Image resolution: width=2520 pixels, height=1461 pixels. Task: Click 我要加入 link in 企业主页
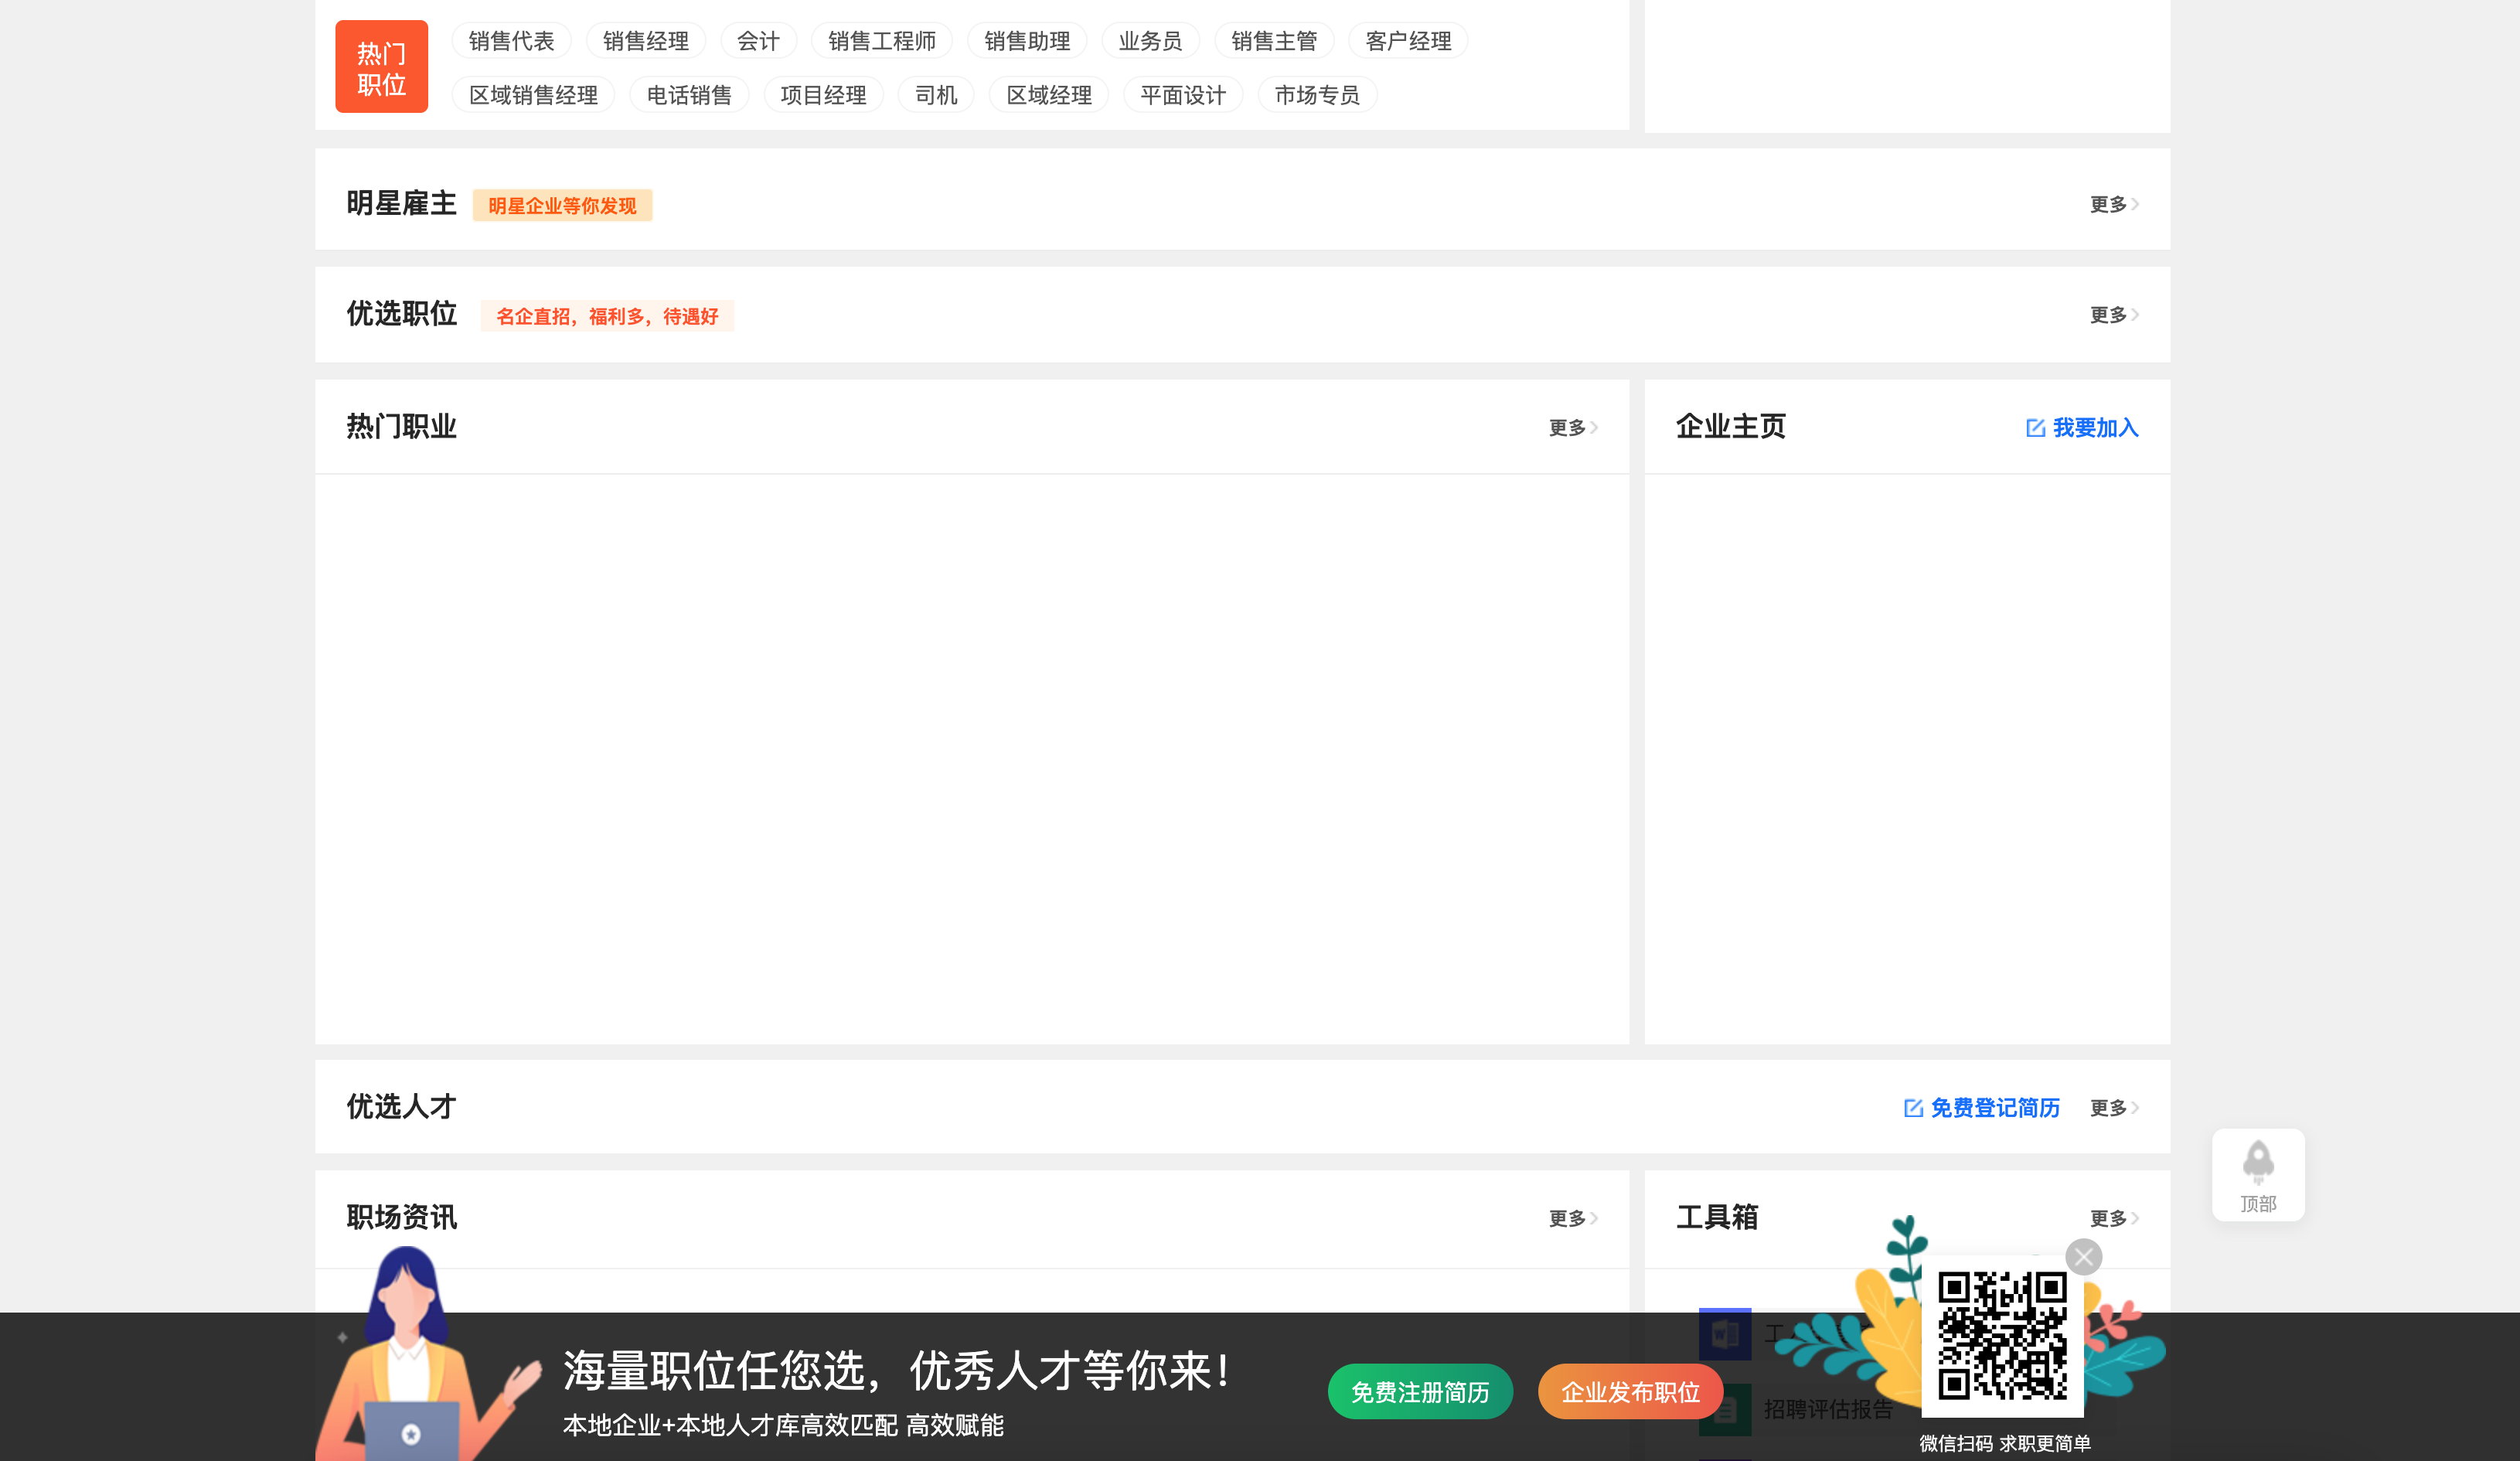coord(2095,428)
